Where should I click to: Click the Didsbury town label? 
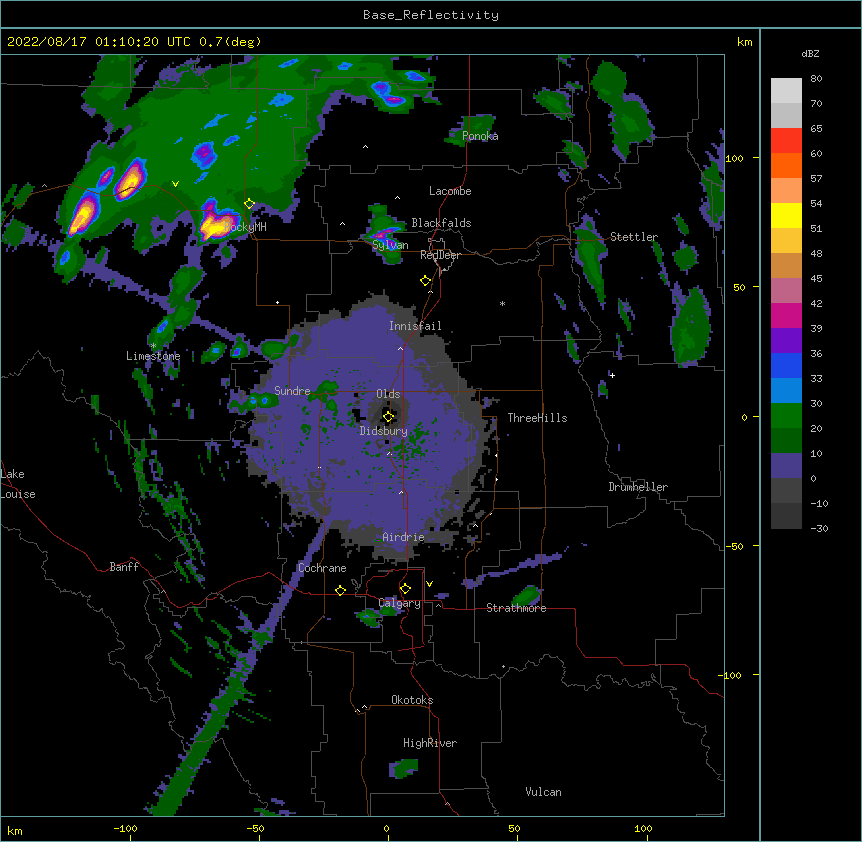pyautogui.click(x=384, y=431)
